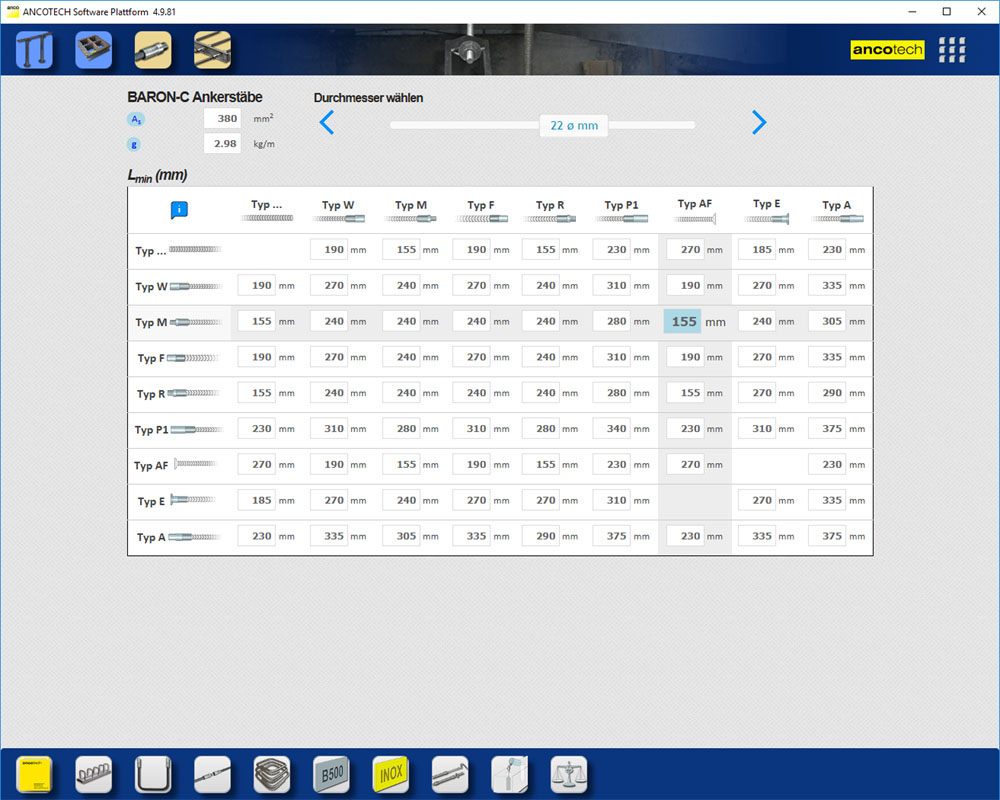Go to previous diameter with left chevron

326,123
